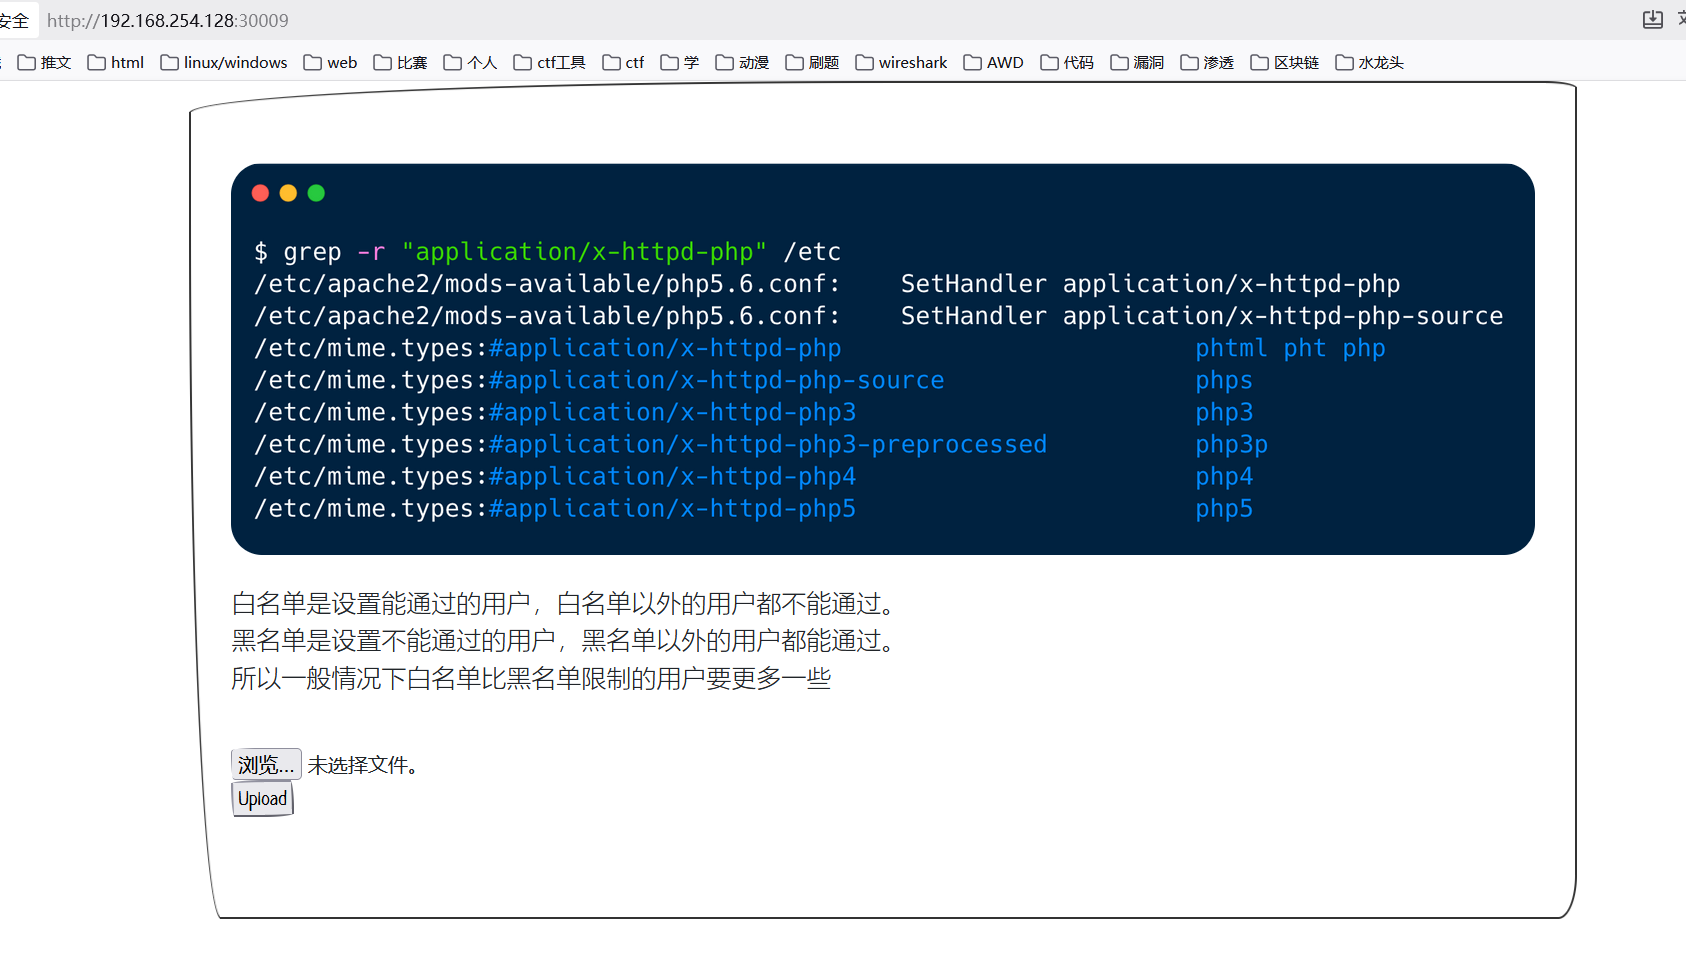Open the 漏洞 bookmark folder
1686x961 pixels.
point(1138,62)
